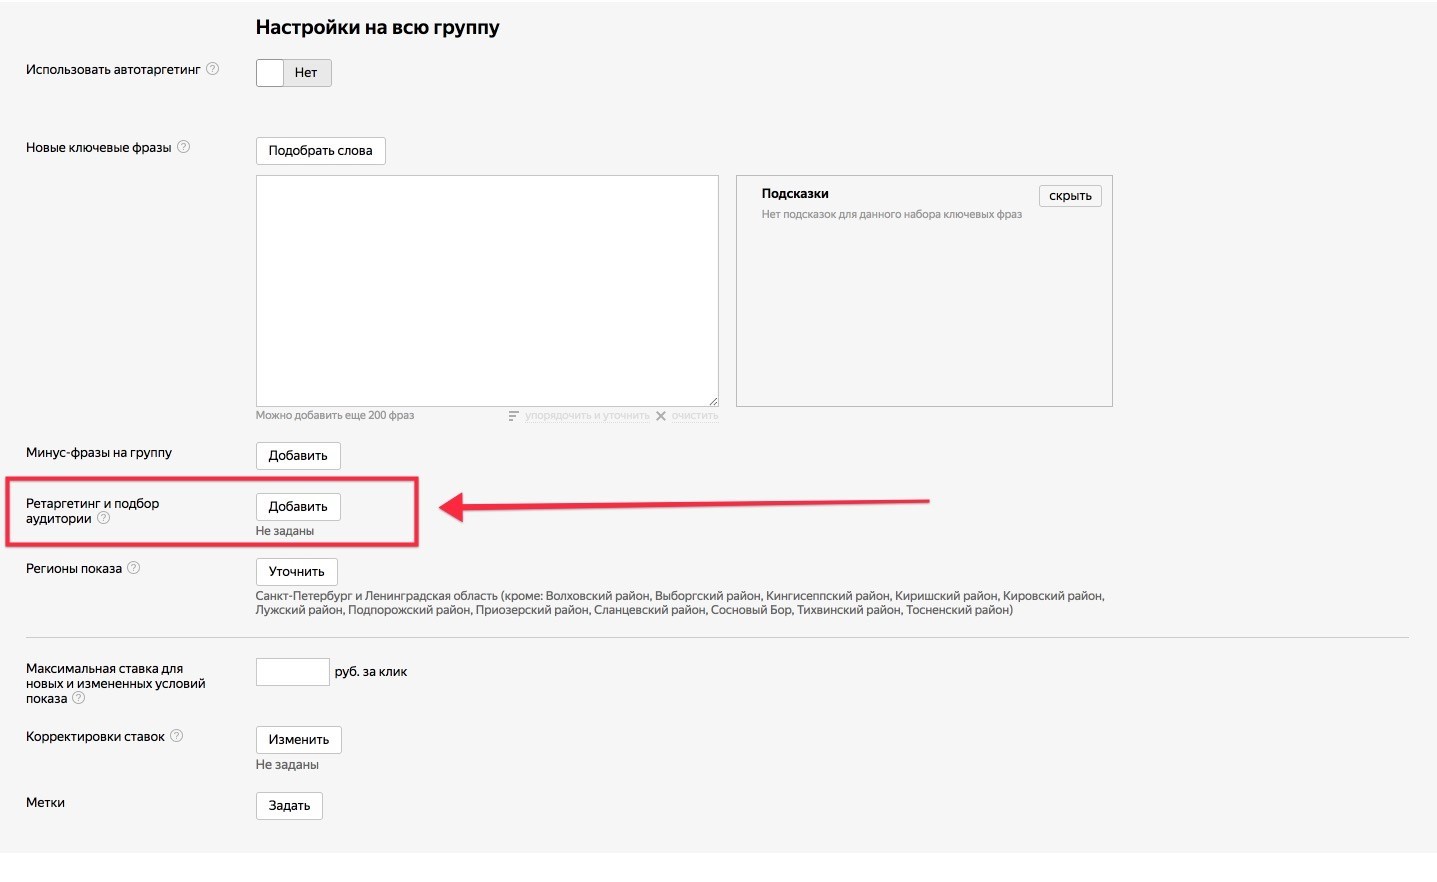Click the Подсказки panel title
The width and height of the screenshot is (1437, 882).
click(x=795, y=194)
